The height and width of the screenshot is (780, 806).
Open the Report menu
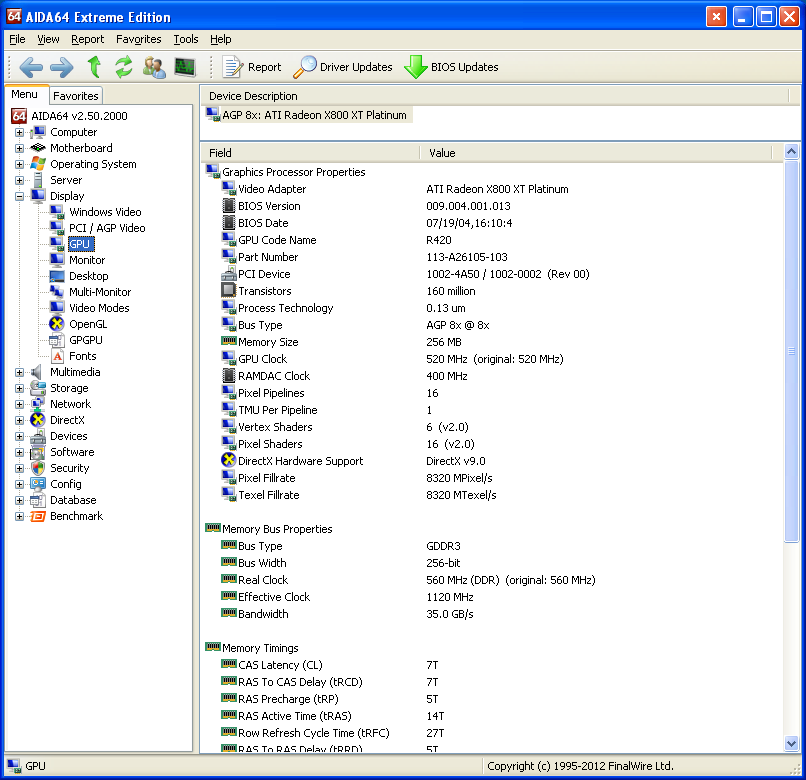click(87, 39)
